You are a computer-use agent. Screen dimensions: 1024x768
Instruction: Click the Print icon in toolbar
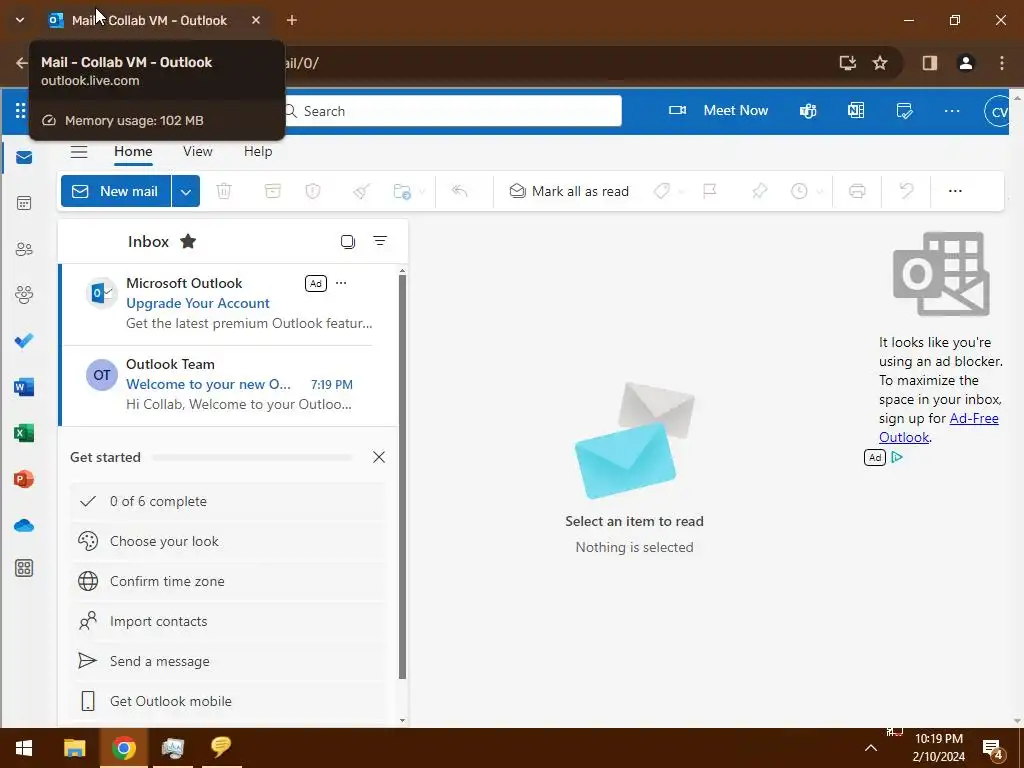[857, 191]
